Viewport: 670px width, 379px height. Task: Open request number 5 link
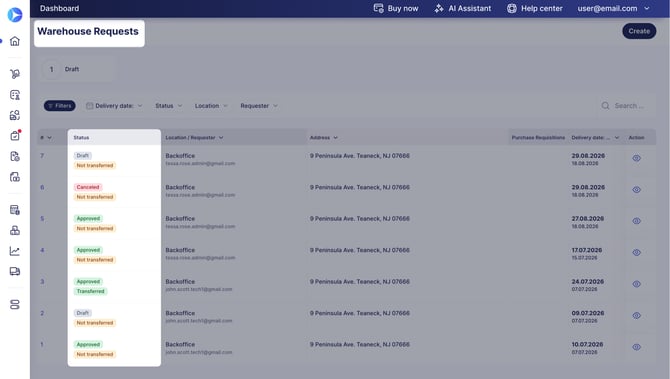[42, 218]
